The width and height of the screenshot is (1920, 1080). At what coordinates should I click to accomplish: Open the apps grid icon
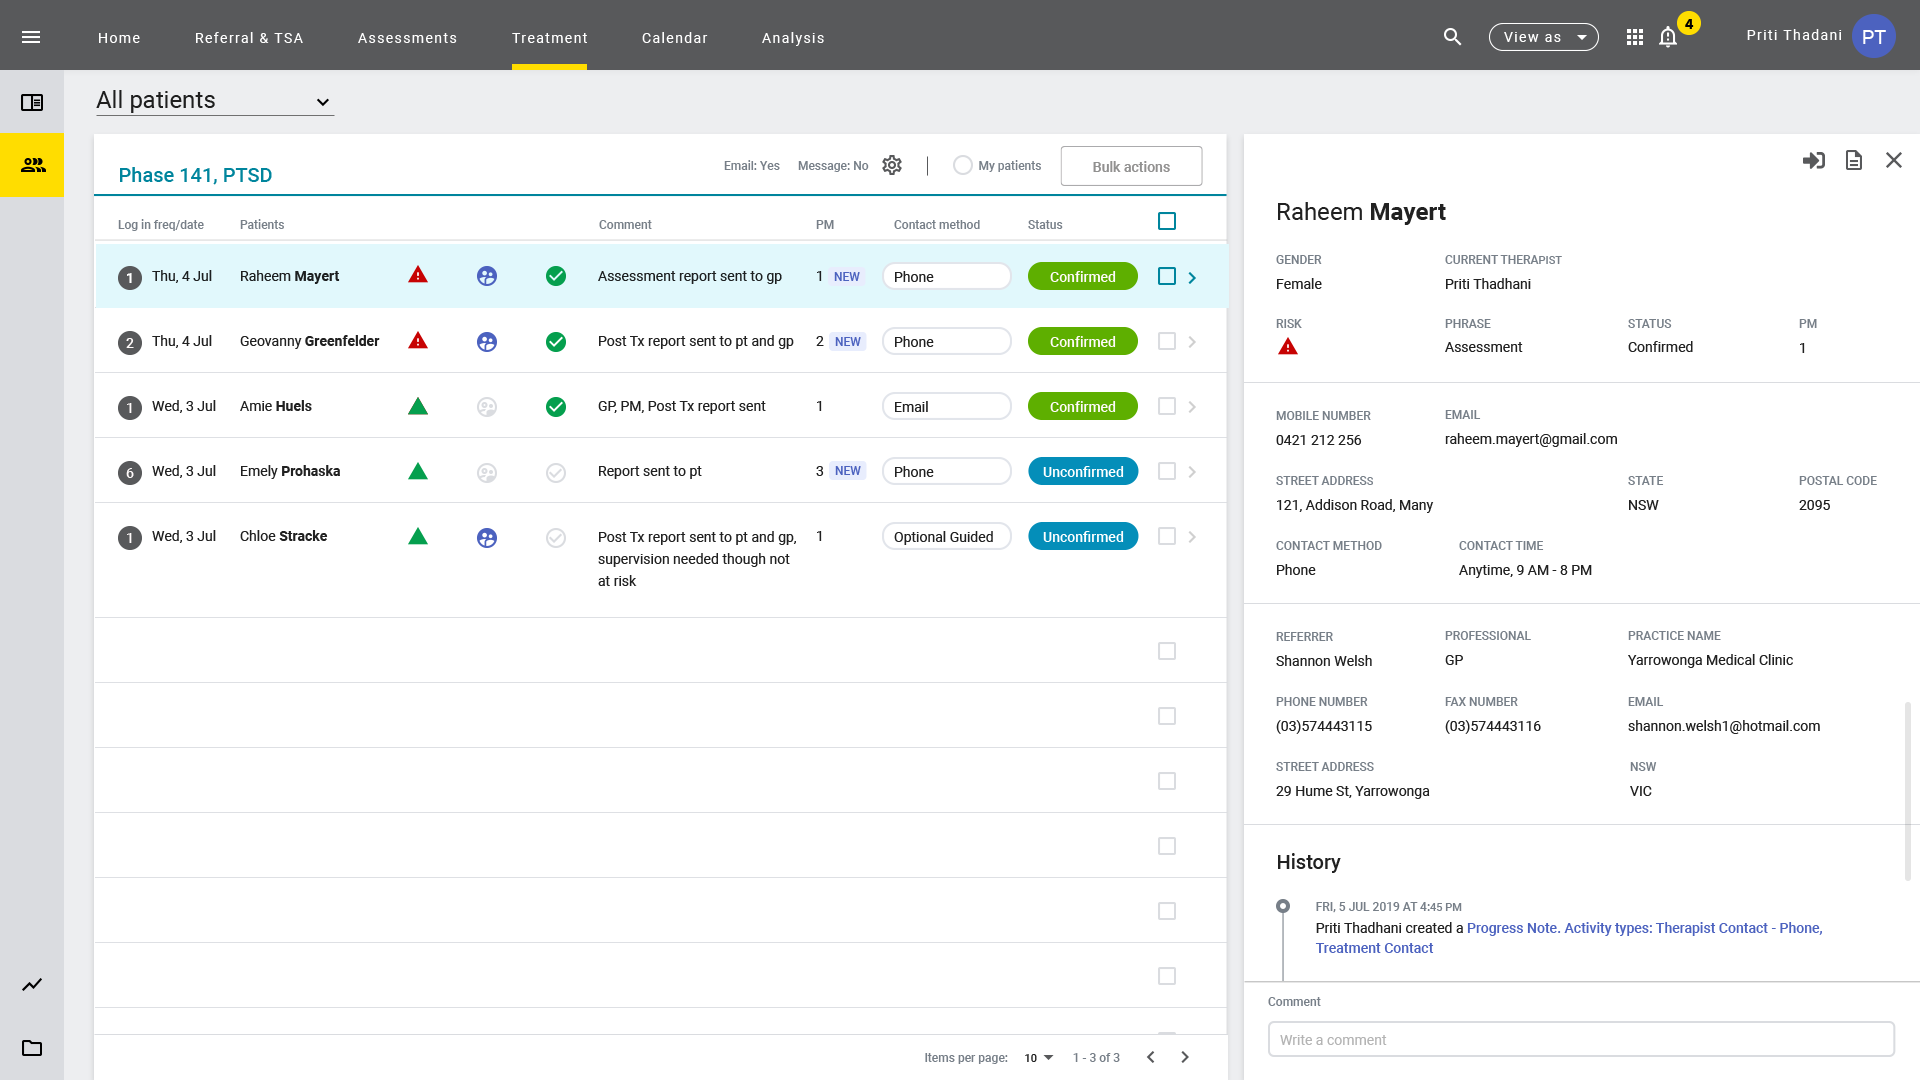point(1634,37)
